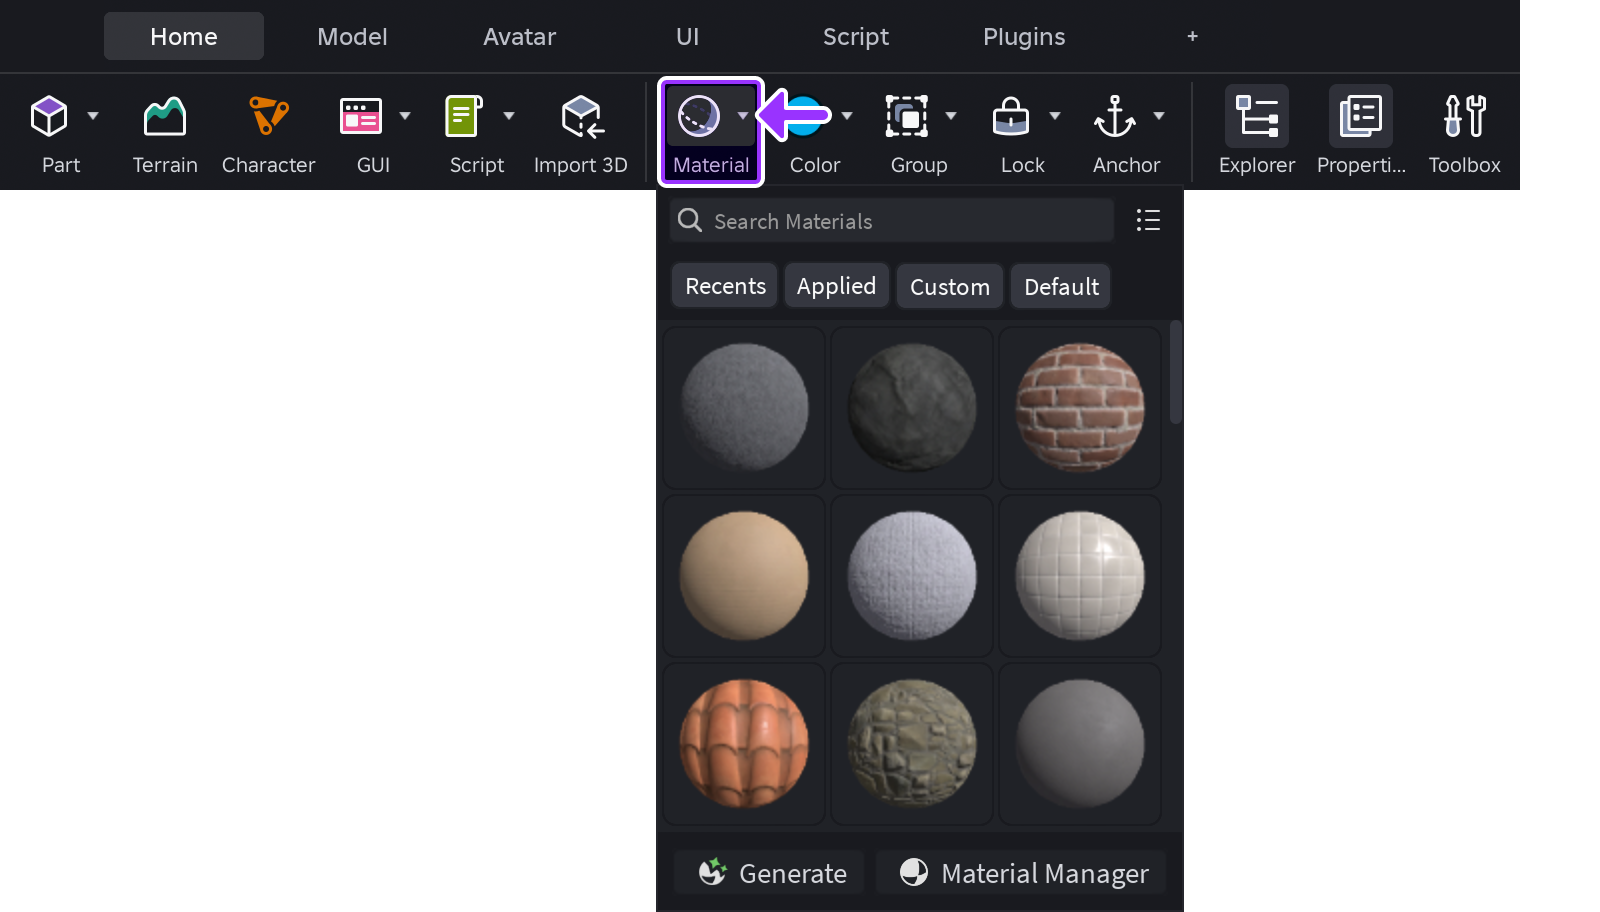Click the Anchor tool icon
1600x912 pixels.
pos(1114,117)
